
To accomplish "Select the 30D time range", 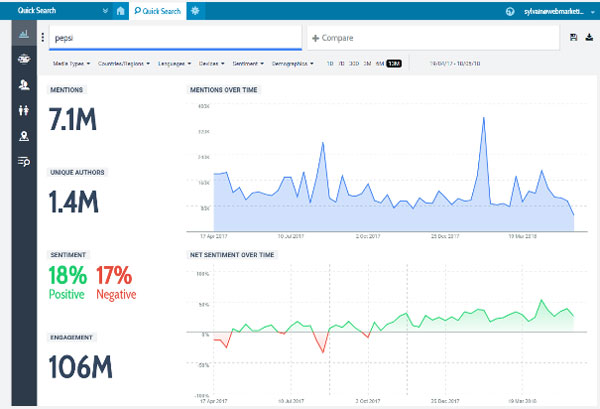I will 354,64.
